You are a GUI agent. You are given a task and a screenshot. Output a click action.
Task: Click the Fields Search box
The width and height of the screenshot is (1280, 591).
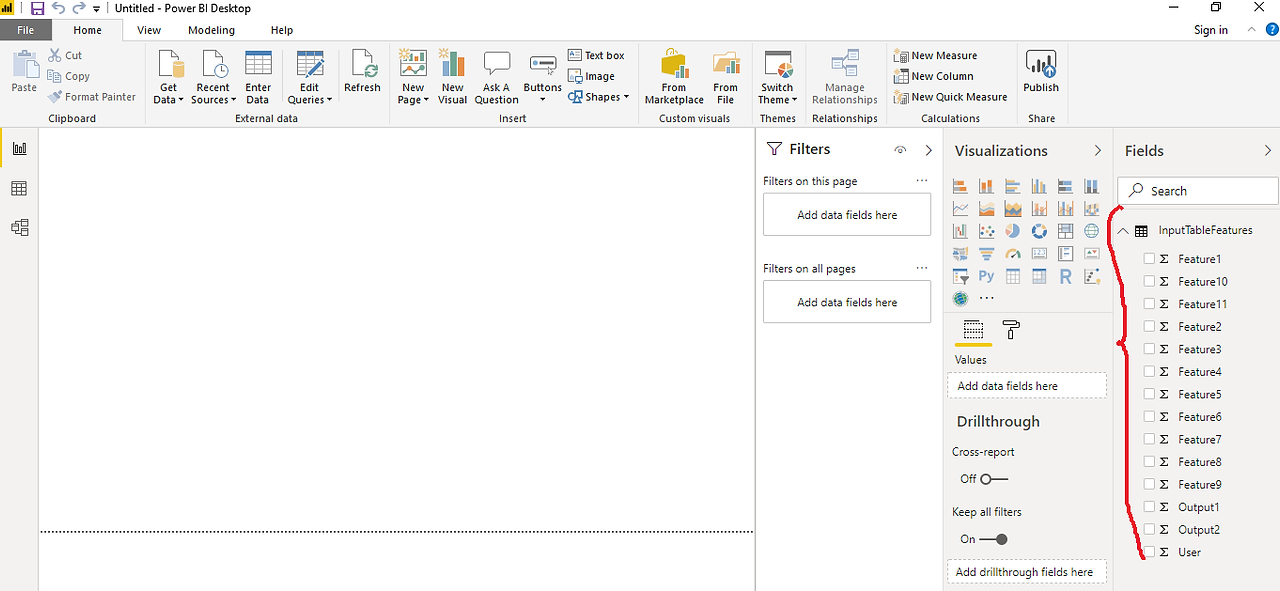point(1198,191)
